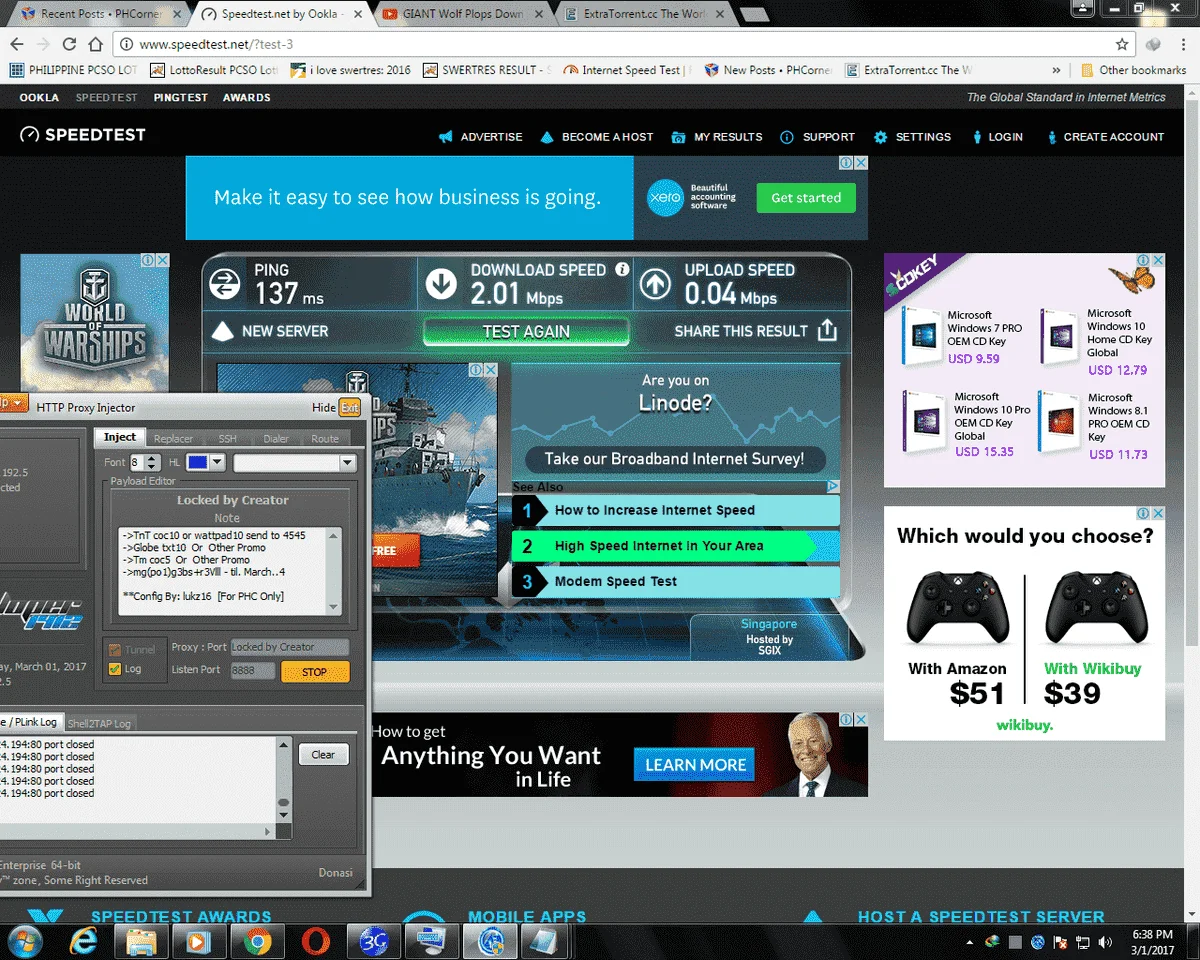Switch to GIANT Wolf Plops Down browser tab
Image resolution: width=1200 pixels, height=960 pixels.
click(x=462, y=14)
